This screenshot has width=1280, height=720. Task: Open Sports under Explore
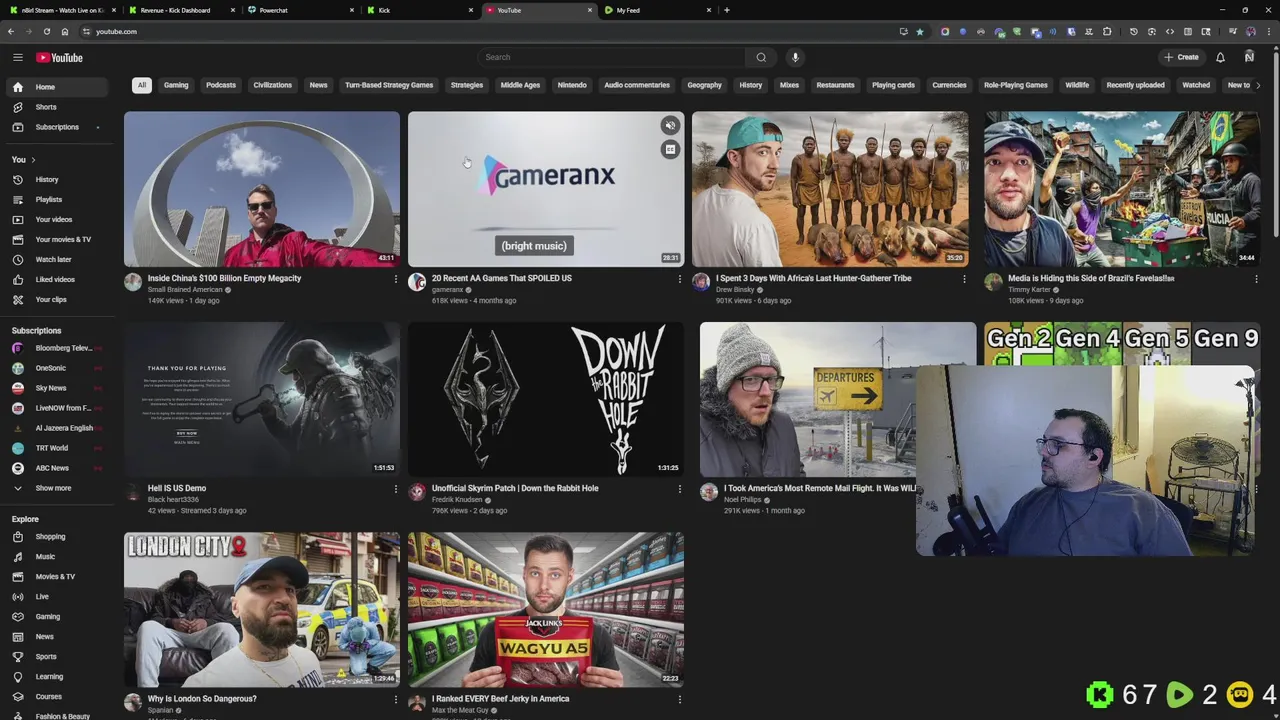point(56,656)
